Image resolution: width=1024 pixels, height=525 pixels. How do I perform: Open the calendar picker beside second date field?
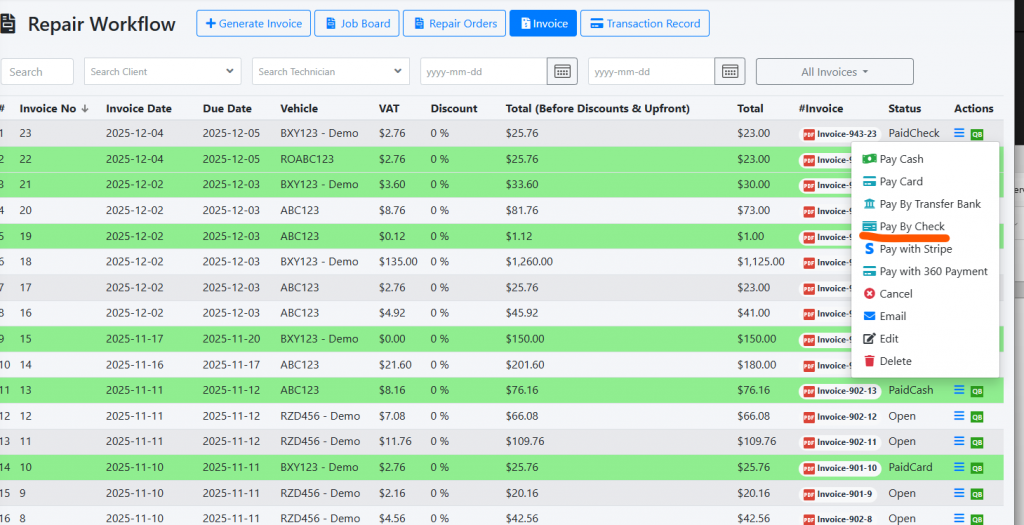pyautogui.click(x=730, y=71)
